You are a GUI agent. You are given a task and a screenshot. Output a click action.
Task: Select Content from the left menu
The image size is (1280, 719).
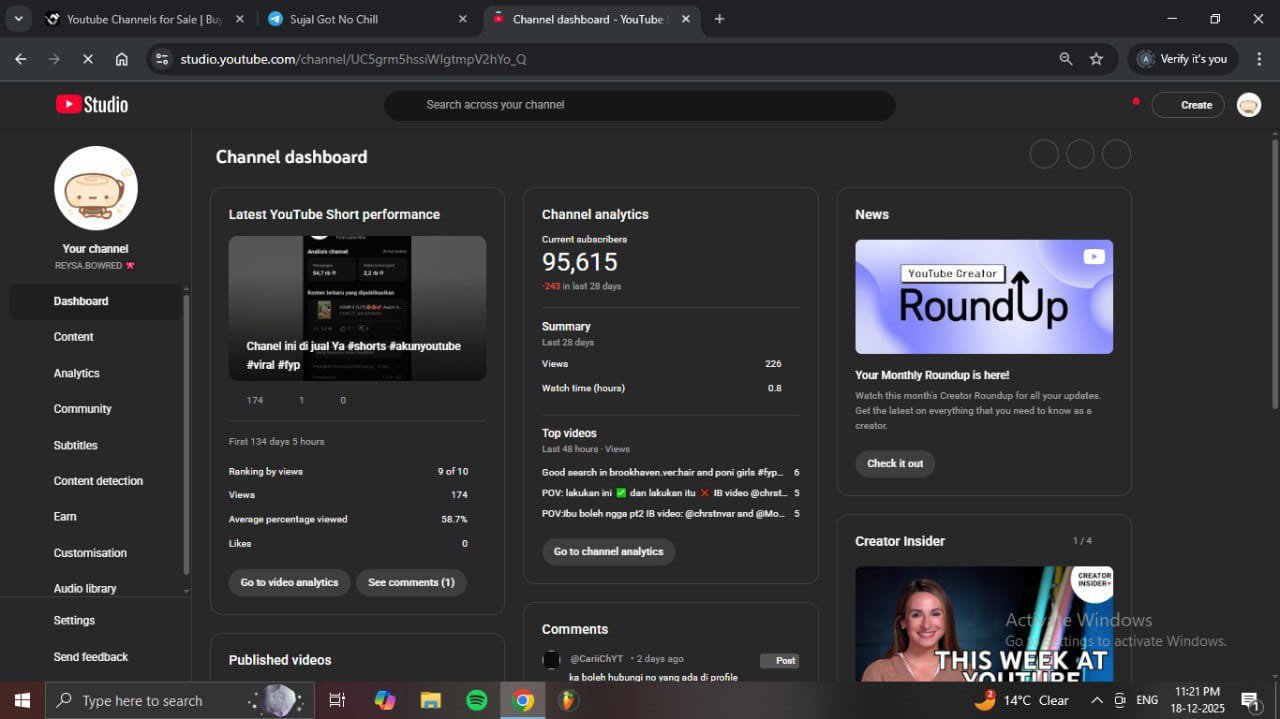74,337
